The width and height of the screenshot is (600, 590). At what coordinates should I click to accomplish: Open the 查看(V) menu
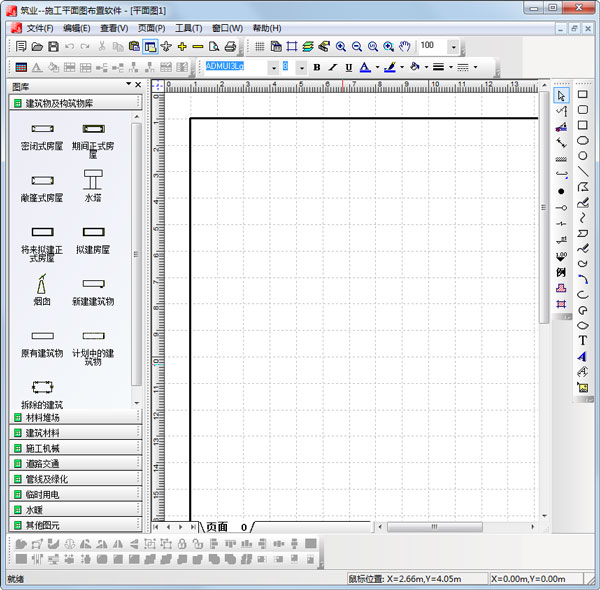114,28
